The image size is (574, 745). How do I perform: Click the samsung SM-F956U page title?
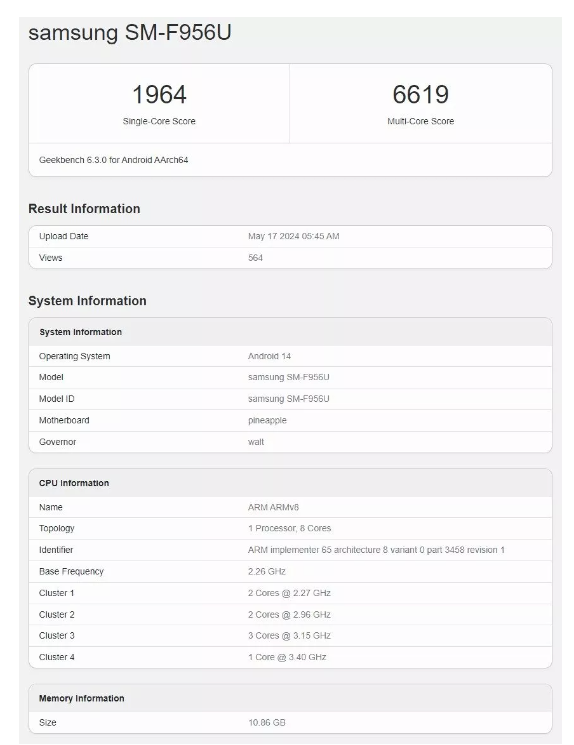click(130, 33)
